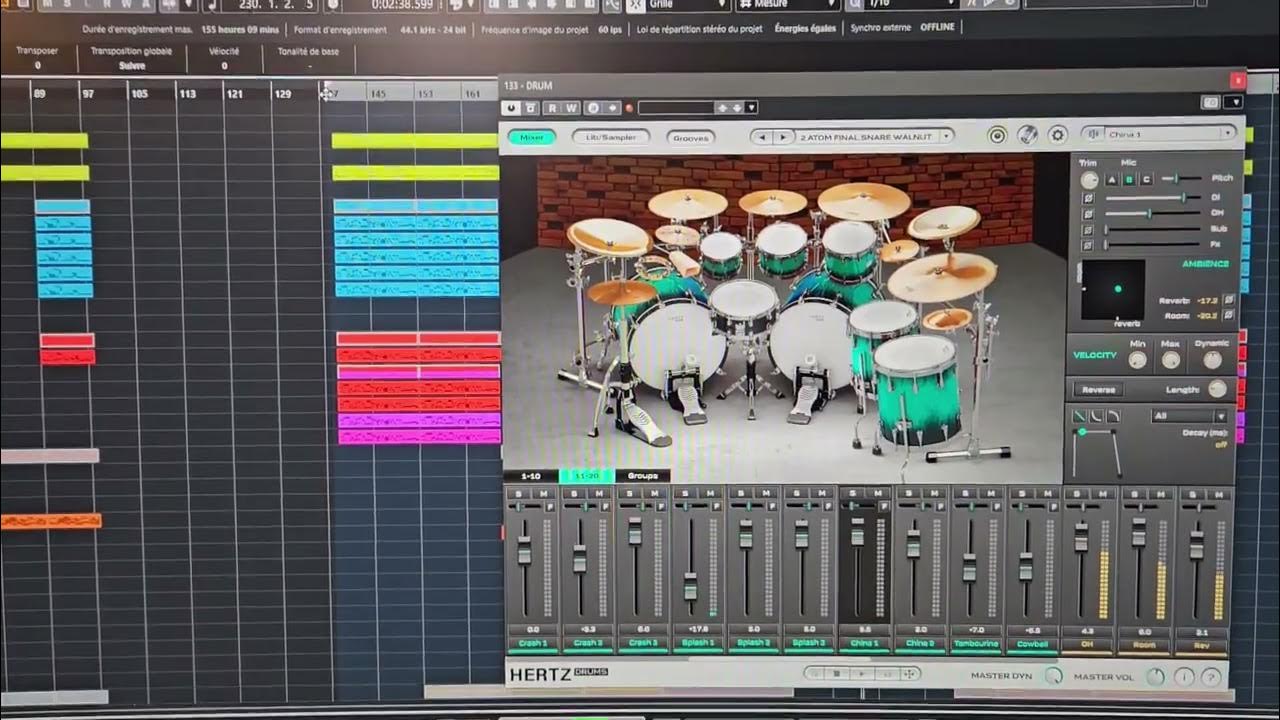The width and height of the screenshot is (1280, 720).
Task: Toggle phase invert icon on DI row
Action: pos(1089,198)
